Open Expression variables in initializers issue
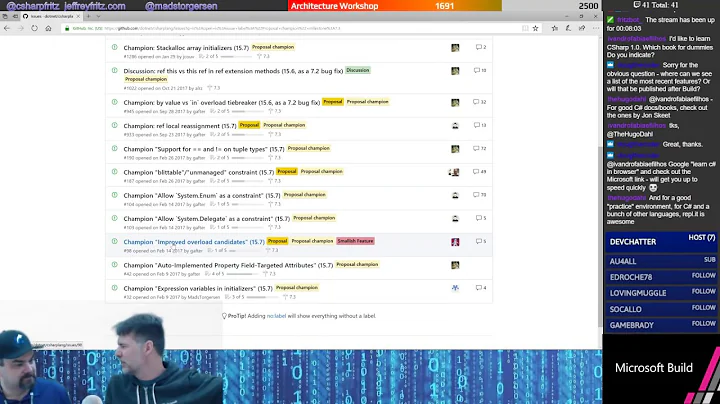720x404 pixels. pos(198,289)
